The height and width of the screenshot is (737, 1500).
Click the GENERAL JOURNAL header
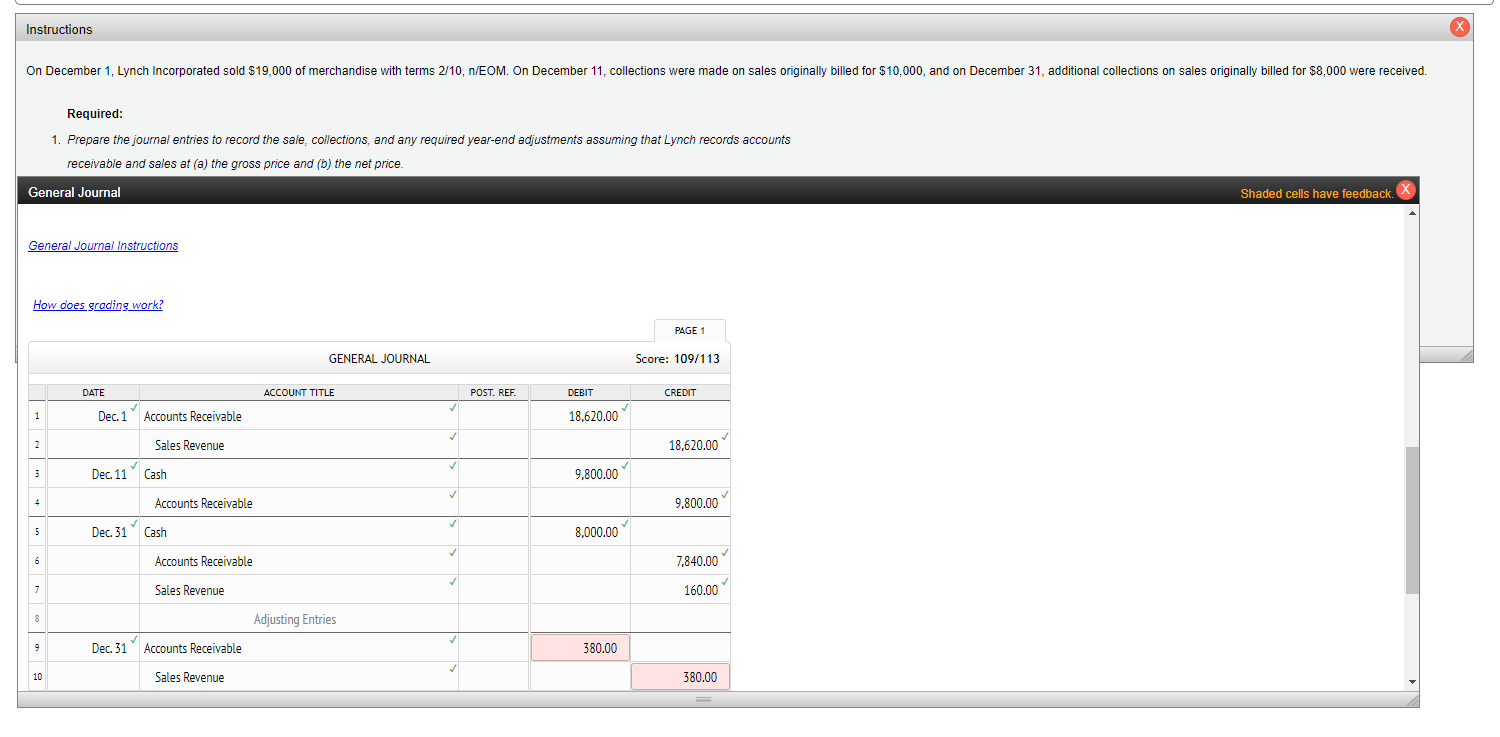tap(378, 358)
